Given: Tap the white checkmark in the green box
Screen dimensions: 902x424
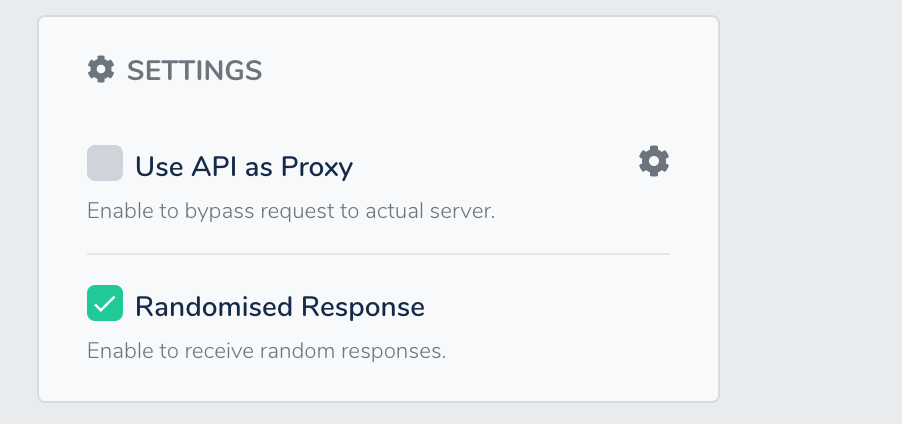Looking at the screenshot, I should 105,303.
